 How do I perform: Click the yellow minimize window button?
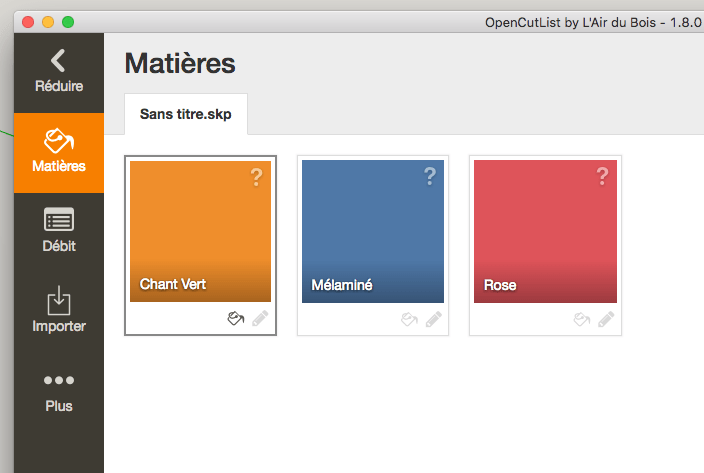click(48, 22)
